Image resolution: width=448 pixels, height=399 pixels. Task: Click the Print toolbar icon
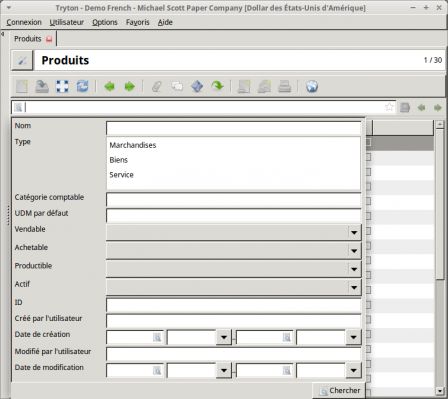point(285,87)
